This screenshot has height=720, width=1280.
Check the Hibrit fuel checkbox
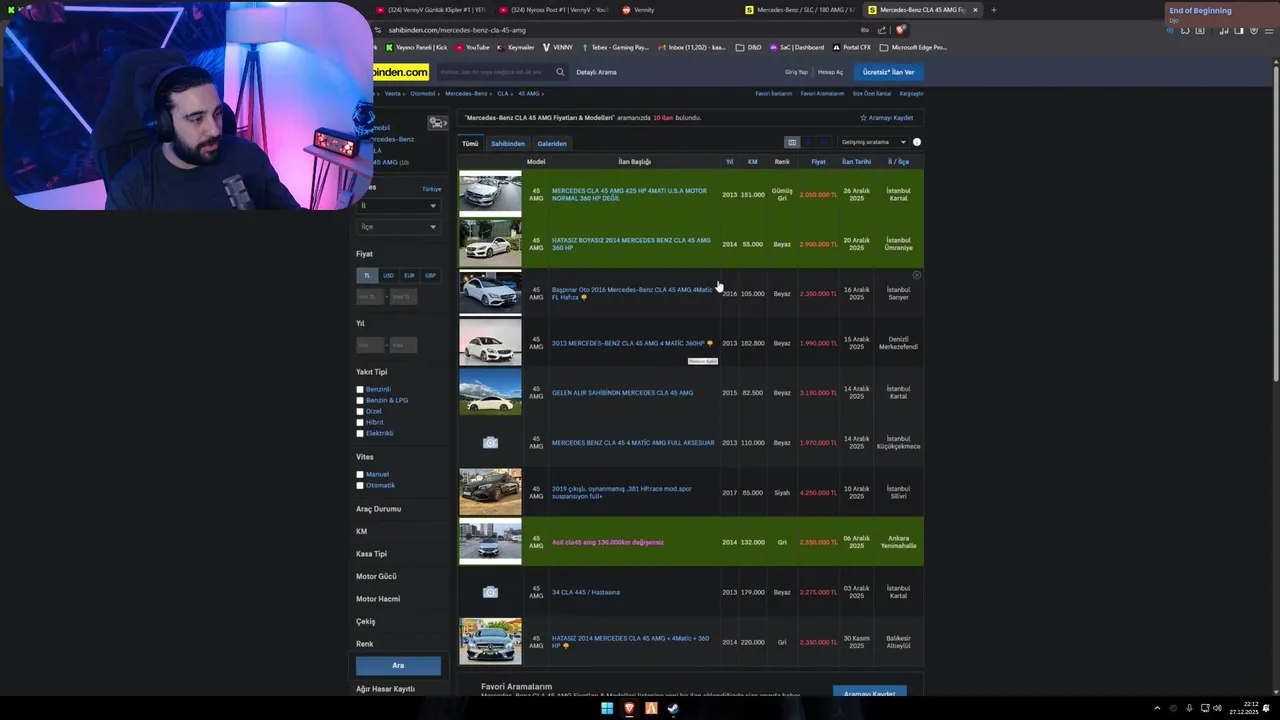click(360, 422)
